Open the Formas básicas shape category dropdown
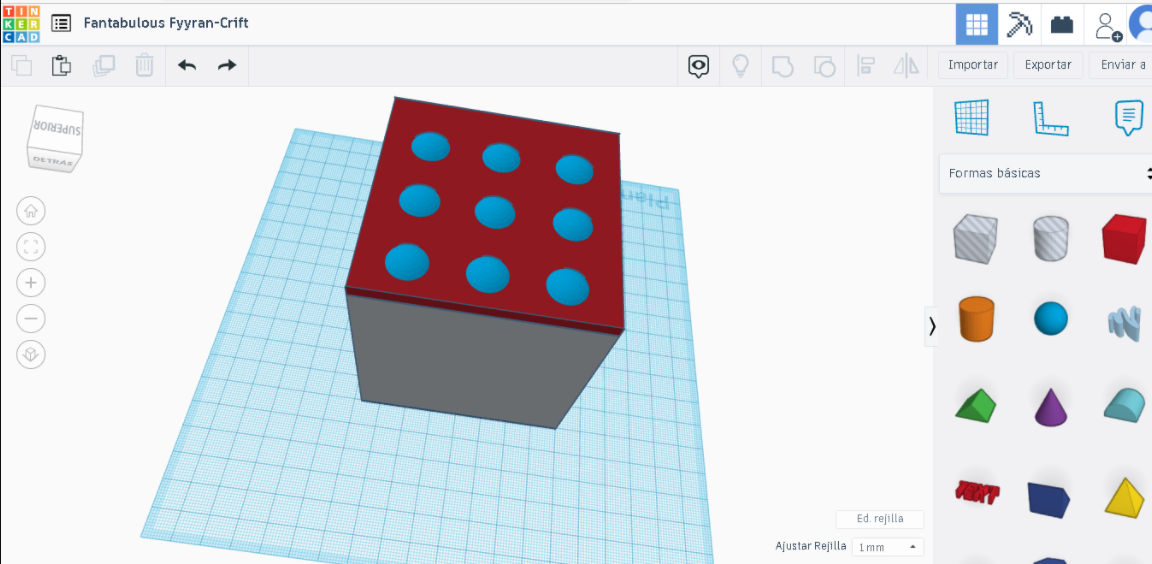Viewport: 1152px width, 564px height. click(1045, 173)
